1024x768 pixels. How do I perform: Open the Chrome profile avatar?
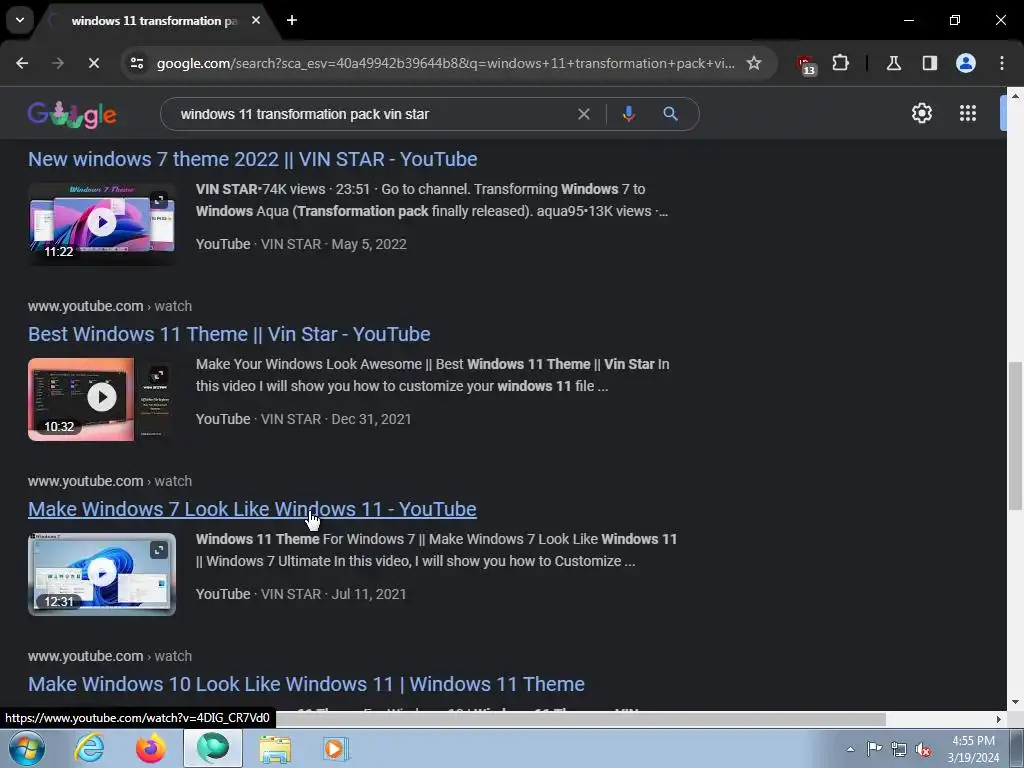click(x=966, y=63)
